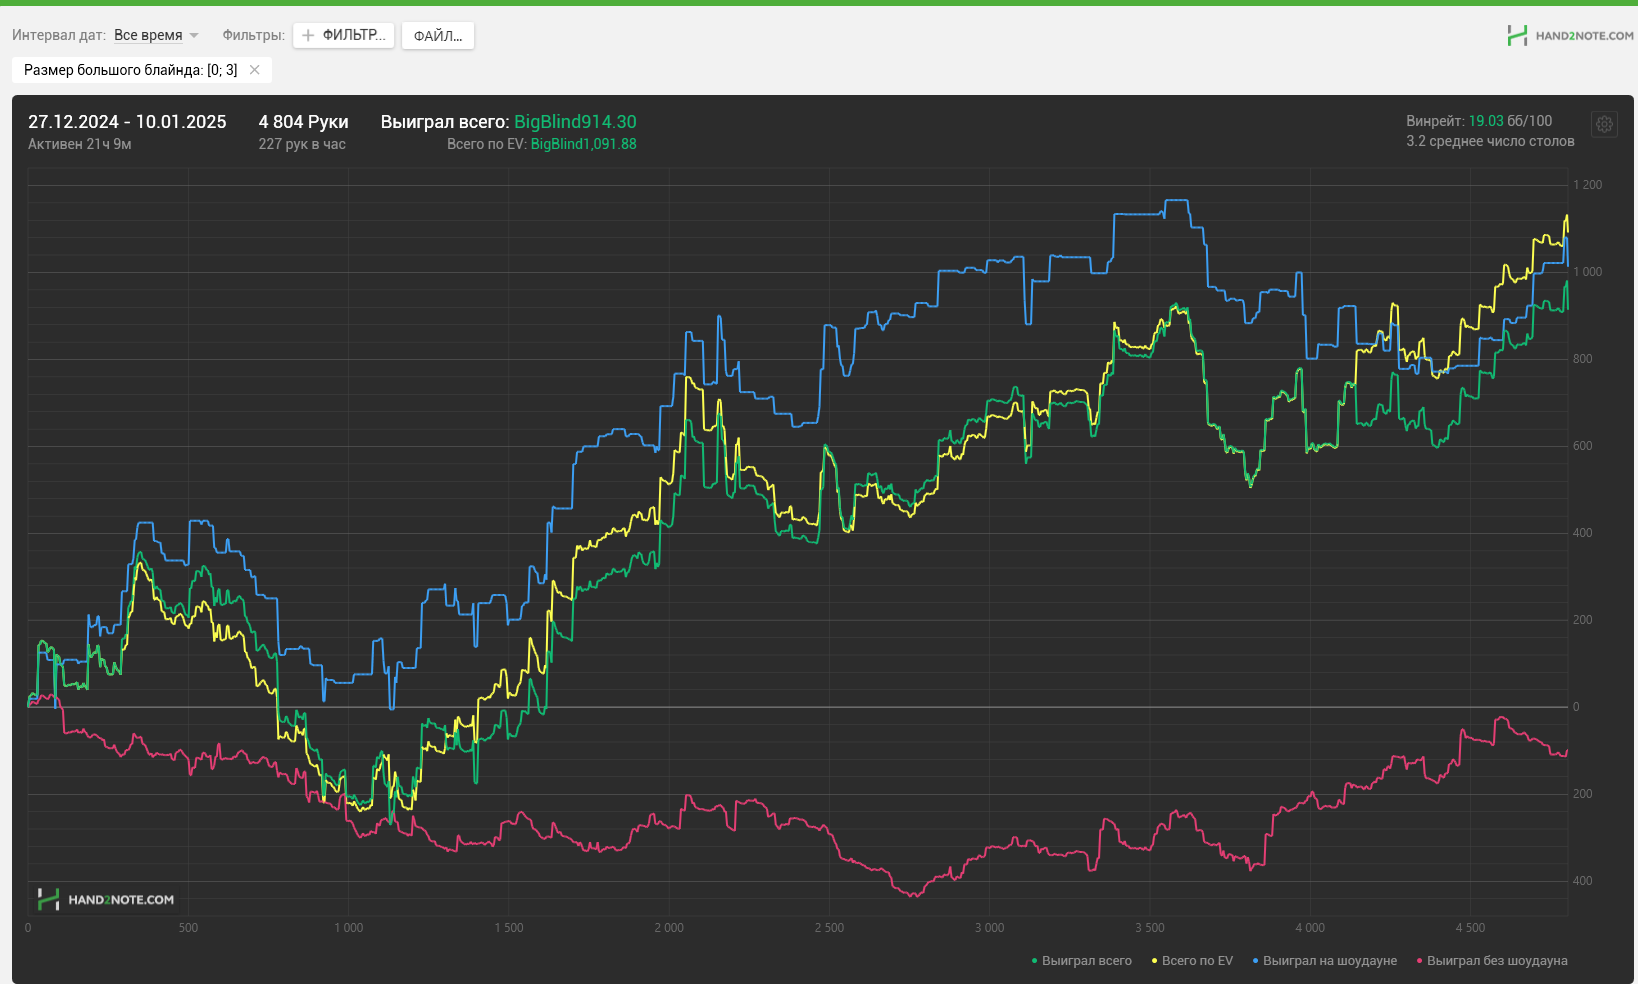Viewport: 1638px width, 984px height.
Task: Toggle 'Выиграл без шоудауна' legend series
Action: pos(1492,961)
